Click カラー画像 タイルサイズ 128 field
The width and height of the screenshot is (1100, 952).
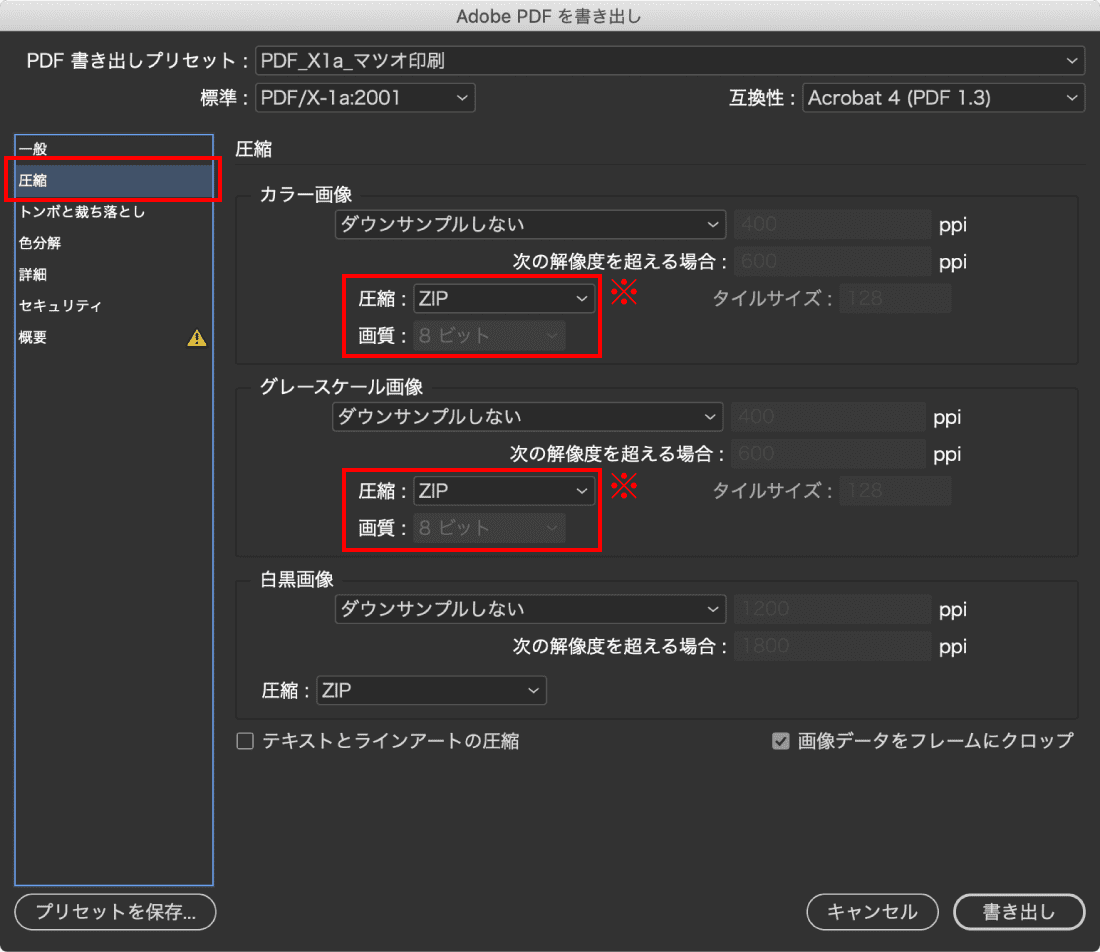click(895, 299)
